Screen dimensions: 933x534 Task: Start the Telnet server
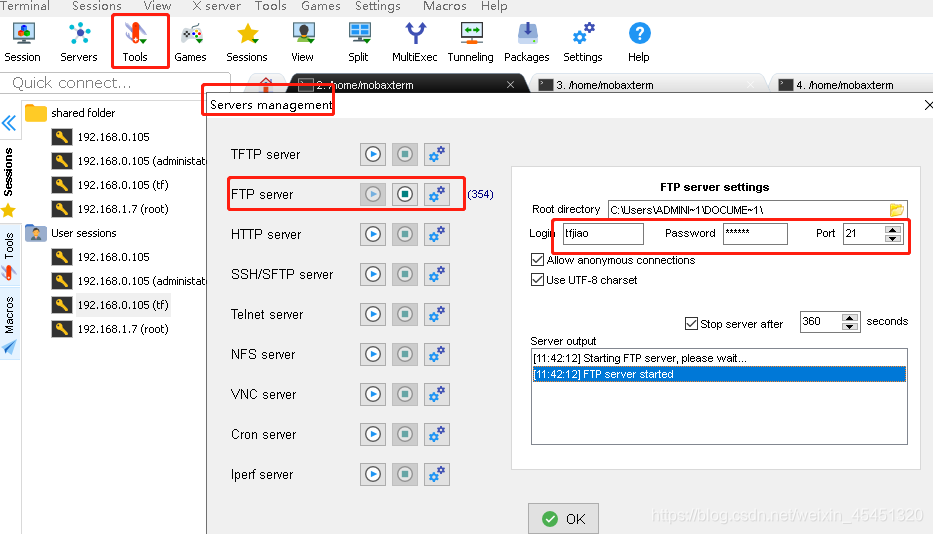373,314
